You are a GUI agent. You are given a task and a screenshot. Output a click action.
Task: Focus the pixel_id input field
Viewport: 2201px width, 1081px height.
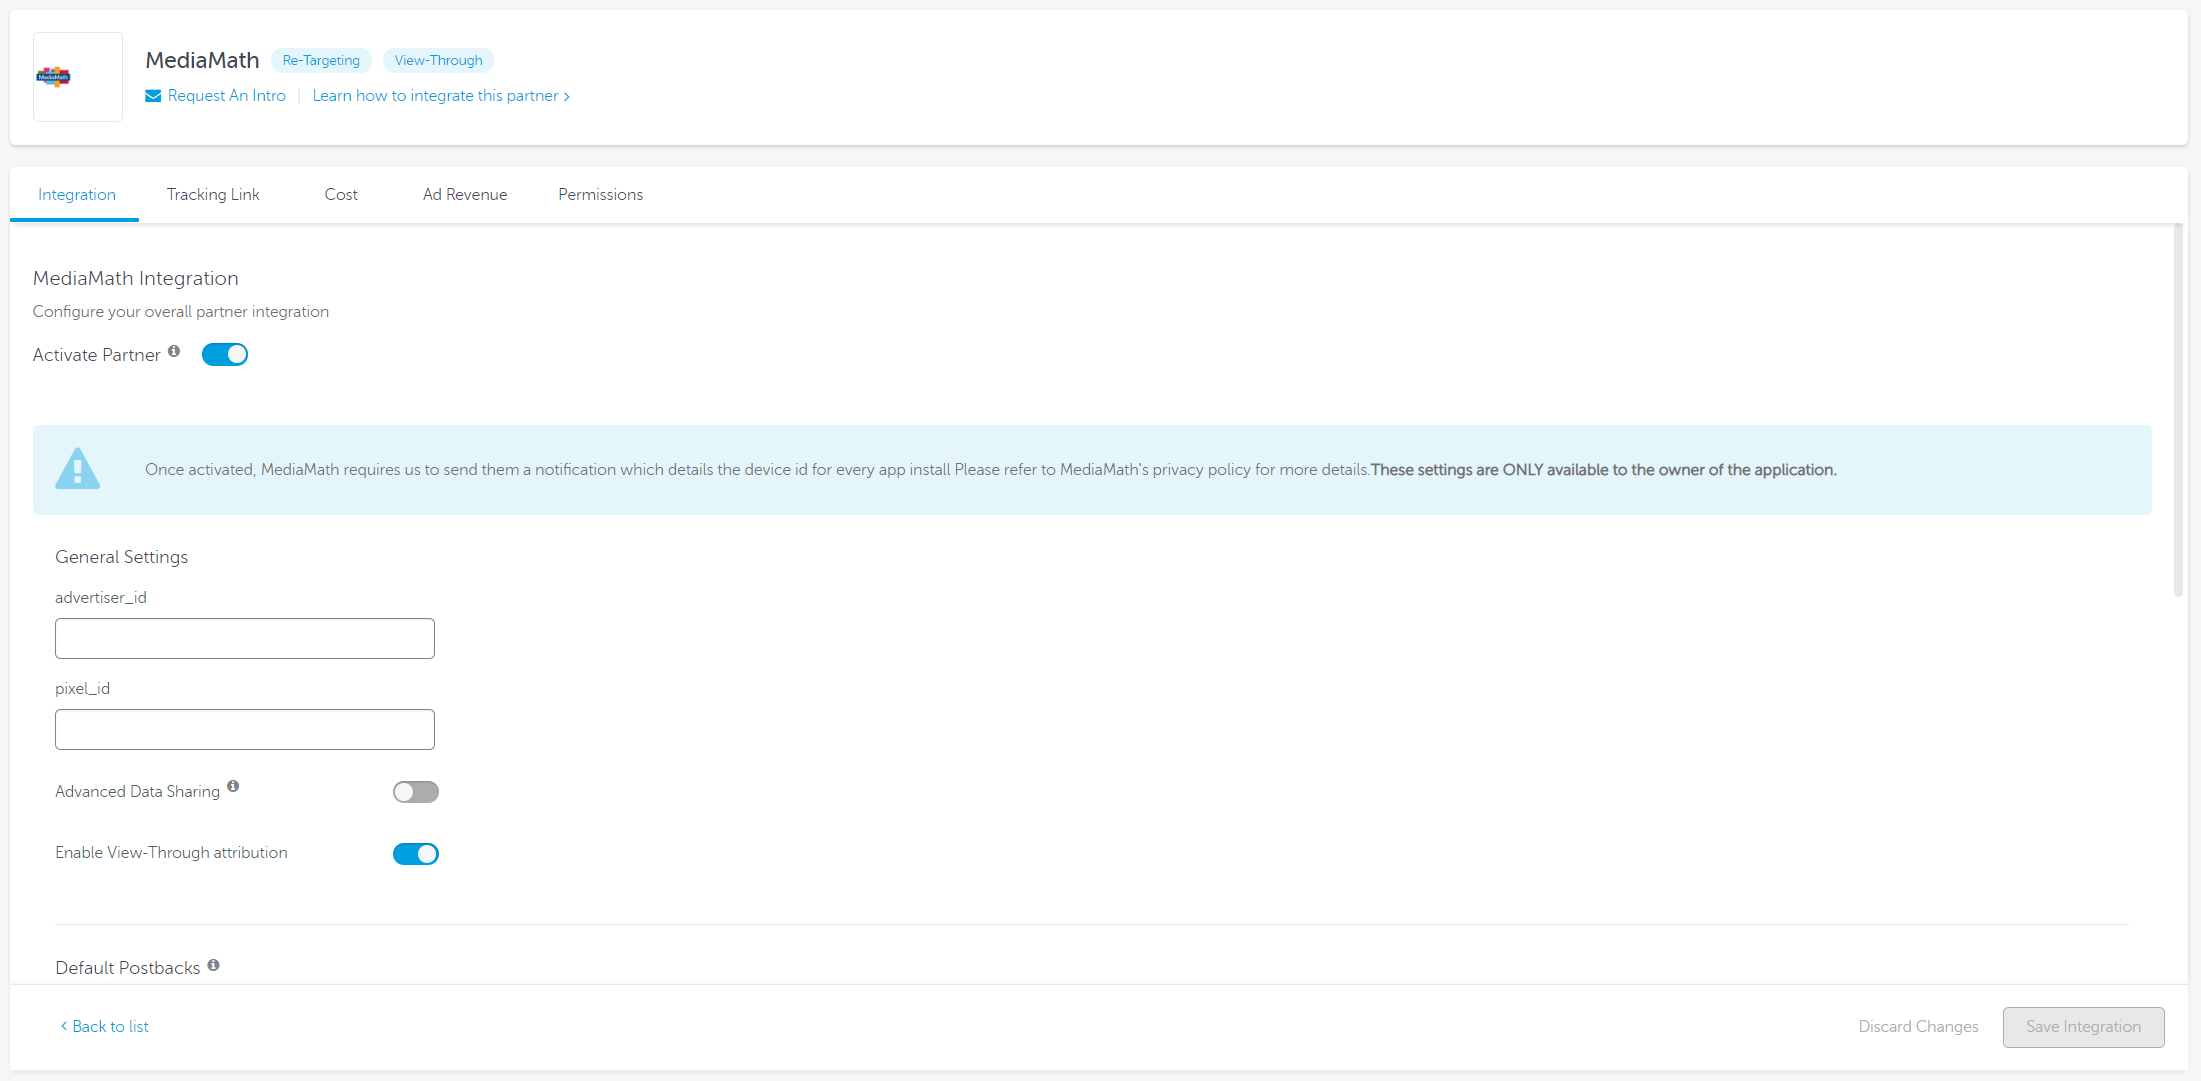pyautogui.click(x=245, y=730)
